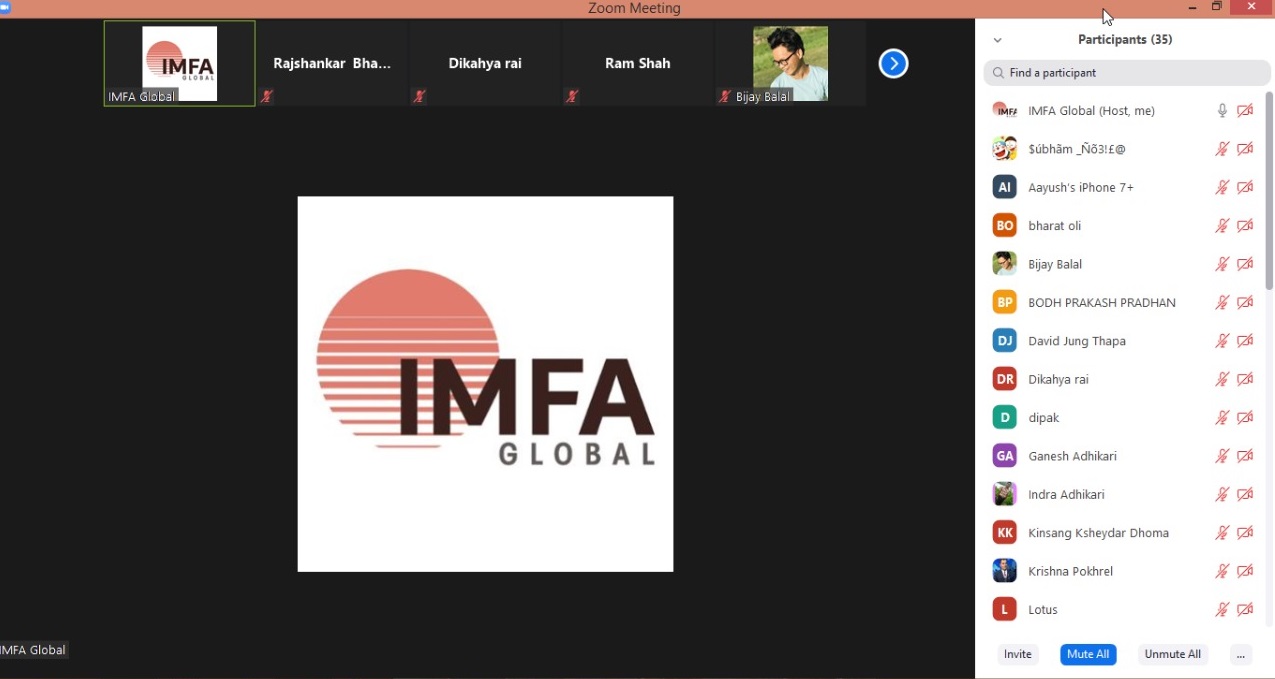1275x679 pixels.
Task: Select participant name $ùbhãm _Ñõ3!£@
Action: tap(1077, 149)
